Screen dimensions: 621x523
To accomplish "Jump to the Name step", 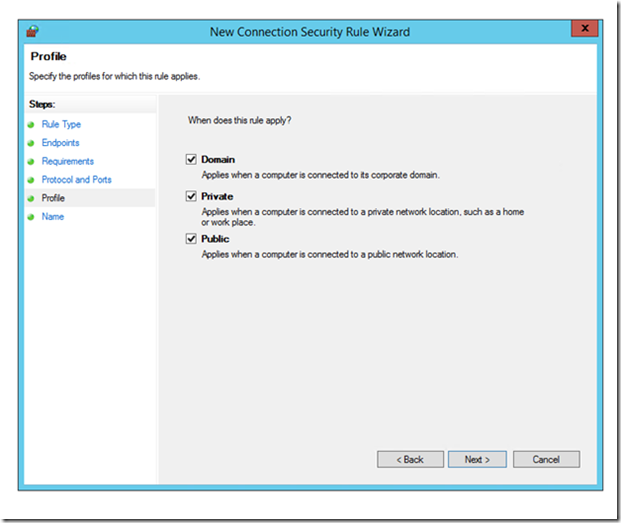I will pos(53,217).
